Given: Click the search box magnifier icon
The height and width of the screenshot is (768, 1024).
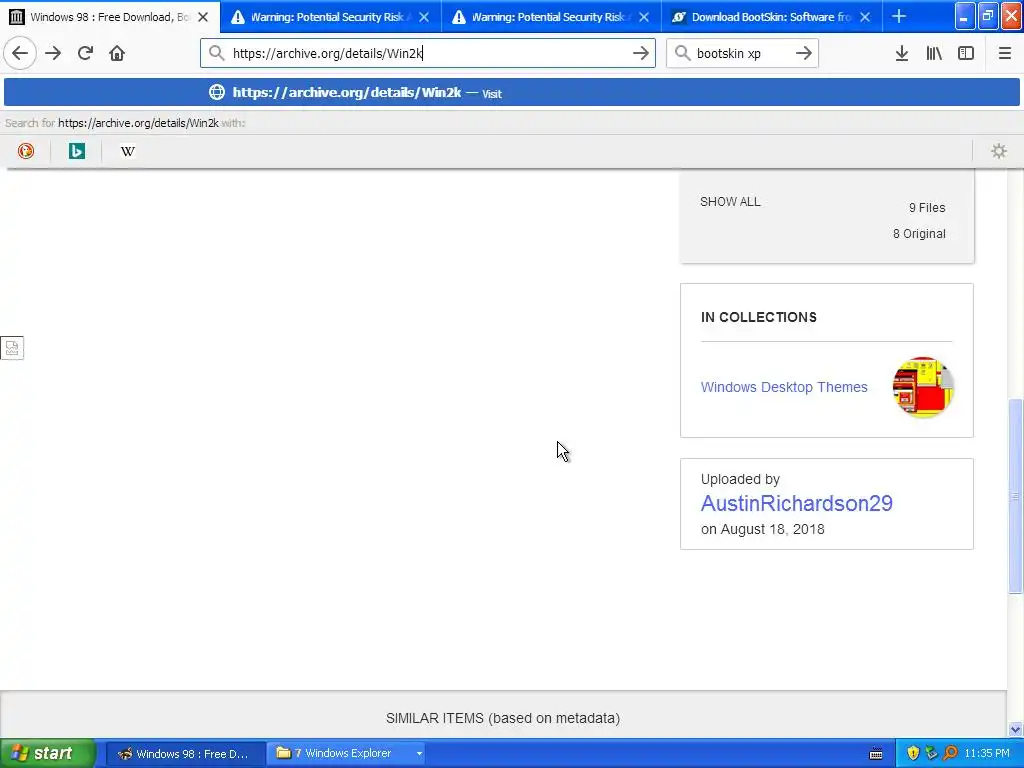Looking at the screenshot, I should tap(682, 53).
